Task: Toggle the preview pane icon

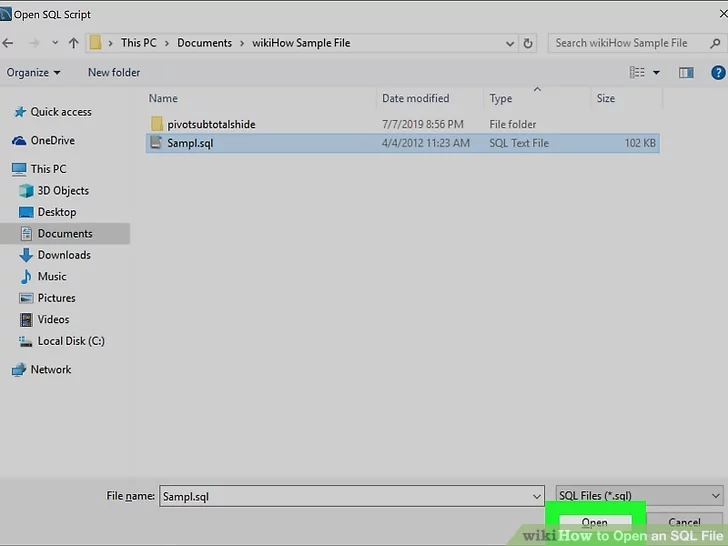Action: point(686,72)
